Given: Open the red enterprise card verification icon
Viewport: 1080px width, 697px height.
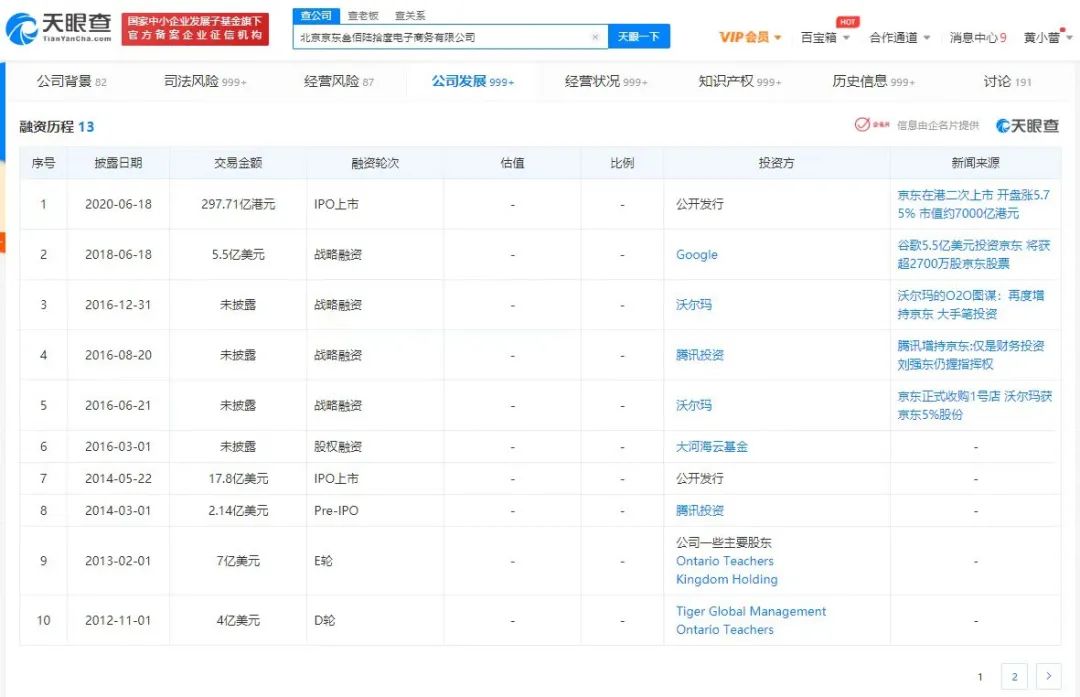Looking at the screenshot, I should (x=871, y=125).
